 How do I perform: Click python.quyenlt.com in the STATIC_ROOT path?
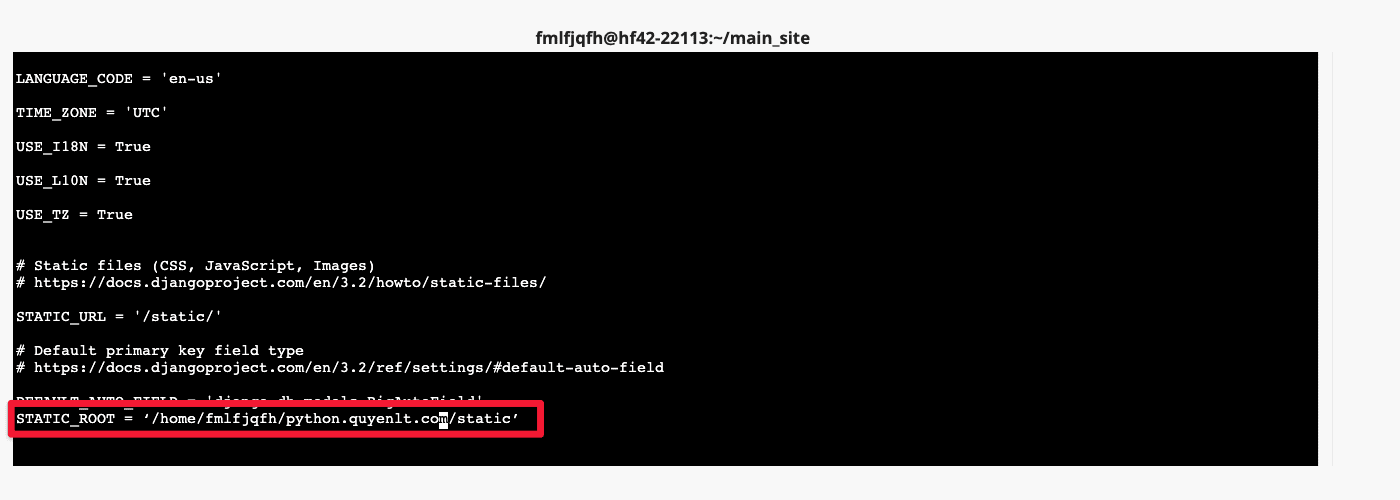[366, 418]
